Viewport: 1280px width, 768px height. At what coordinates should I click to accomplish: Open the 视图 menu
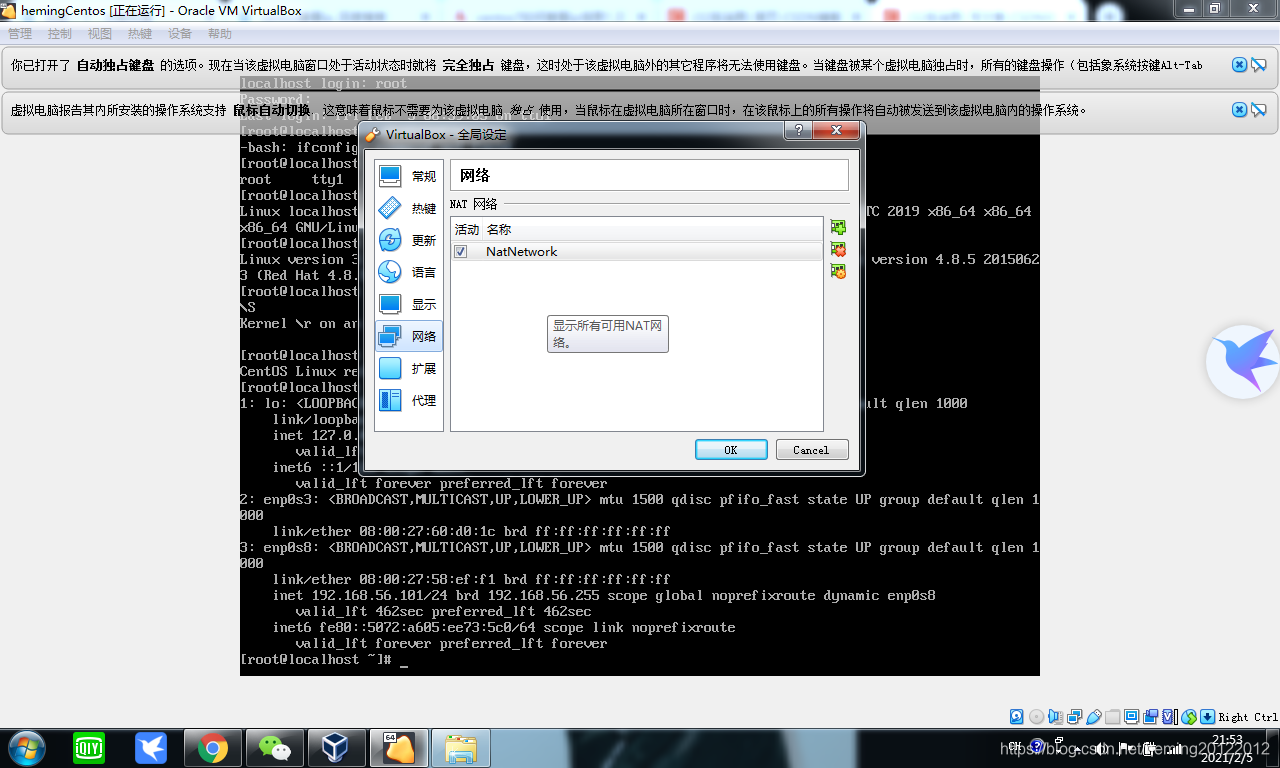click(100, 34)
